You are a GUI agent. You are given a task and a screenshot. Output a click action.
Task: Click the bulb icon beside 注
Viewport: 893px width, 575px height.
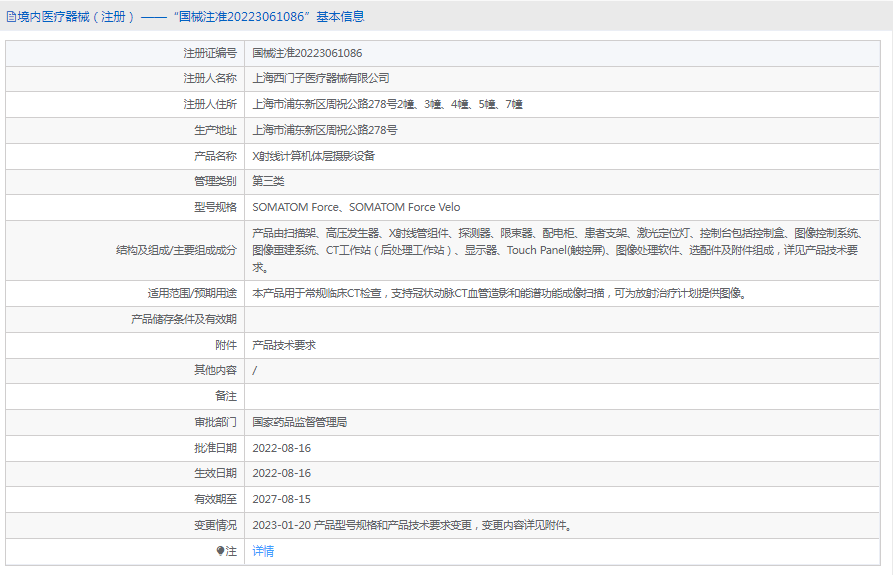pos(220,551)
